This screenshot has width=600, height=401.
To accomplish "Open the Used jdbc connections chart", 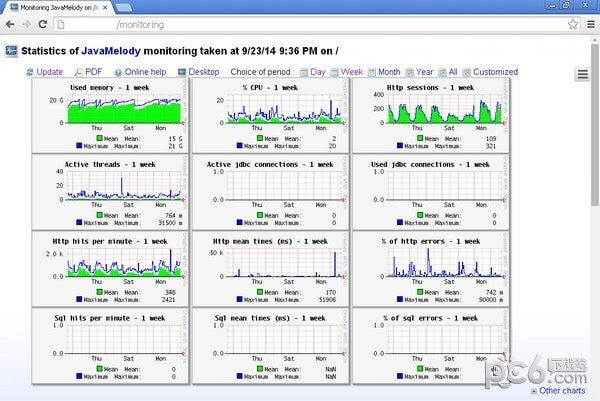I will pyautogui.click(x=431, y=192).
